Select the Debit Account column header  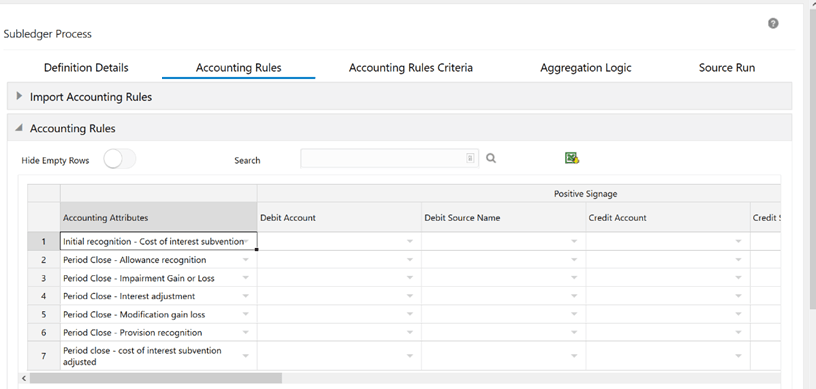339,218
